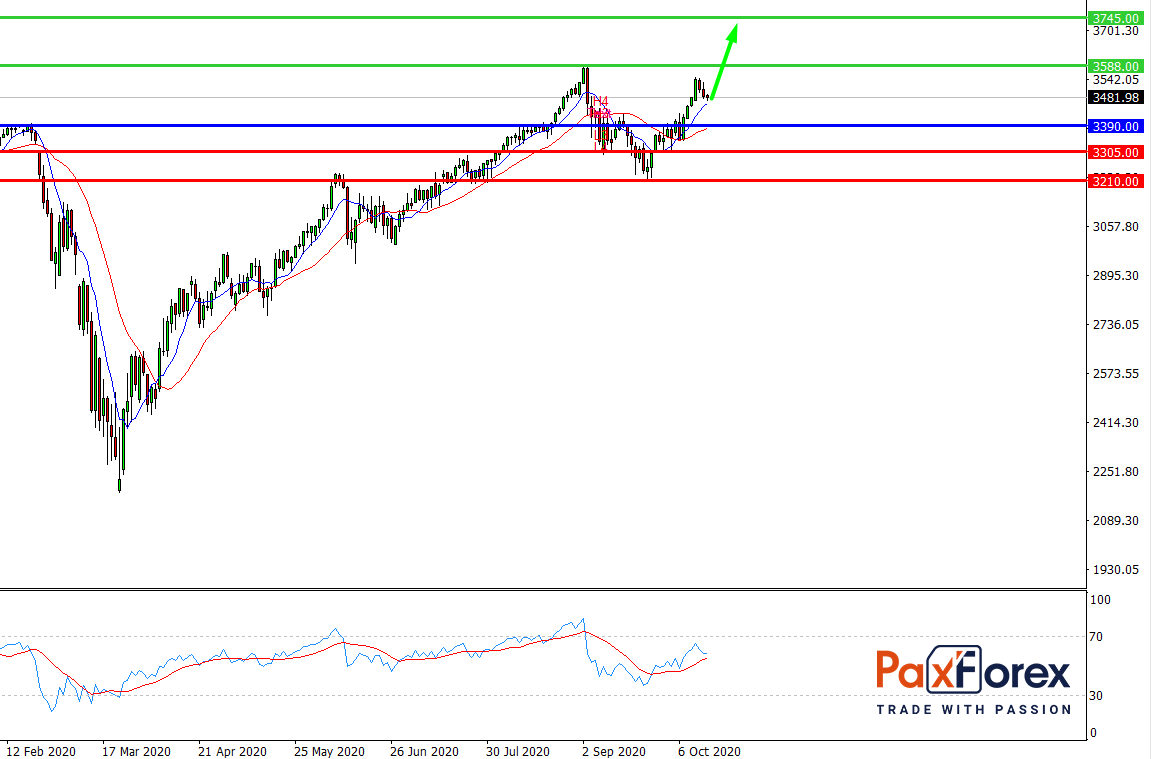
Task: Click the RSI 30 level label
Action: 1096,696
